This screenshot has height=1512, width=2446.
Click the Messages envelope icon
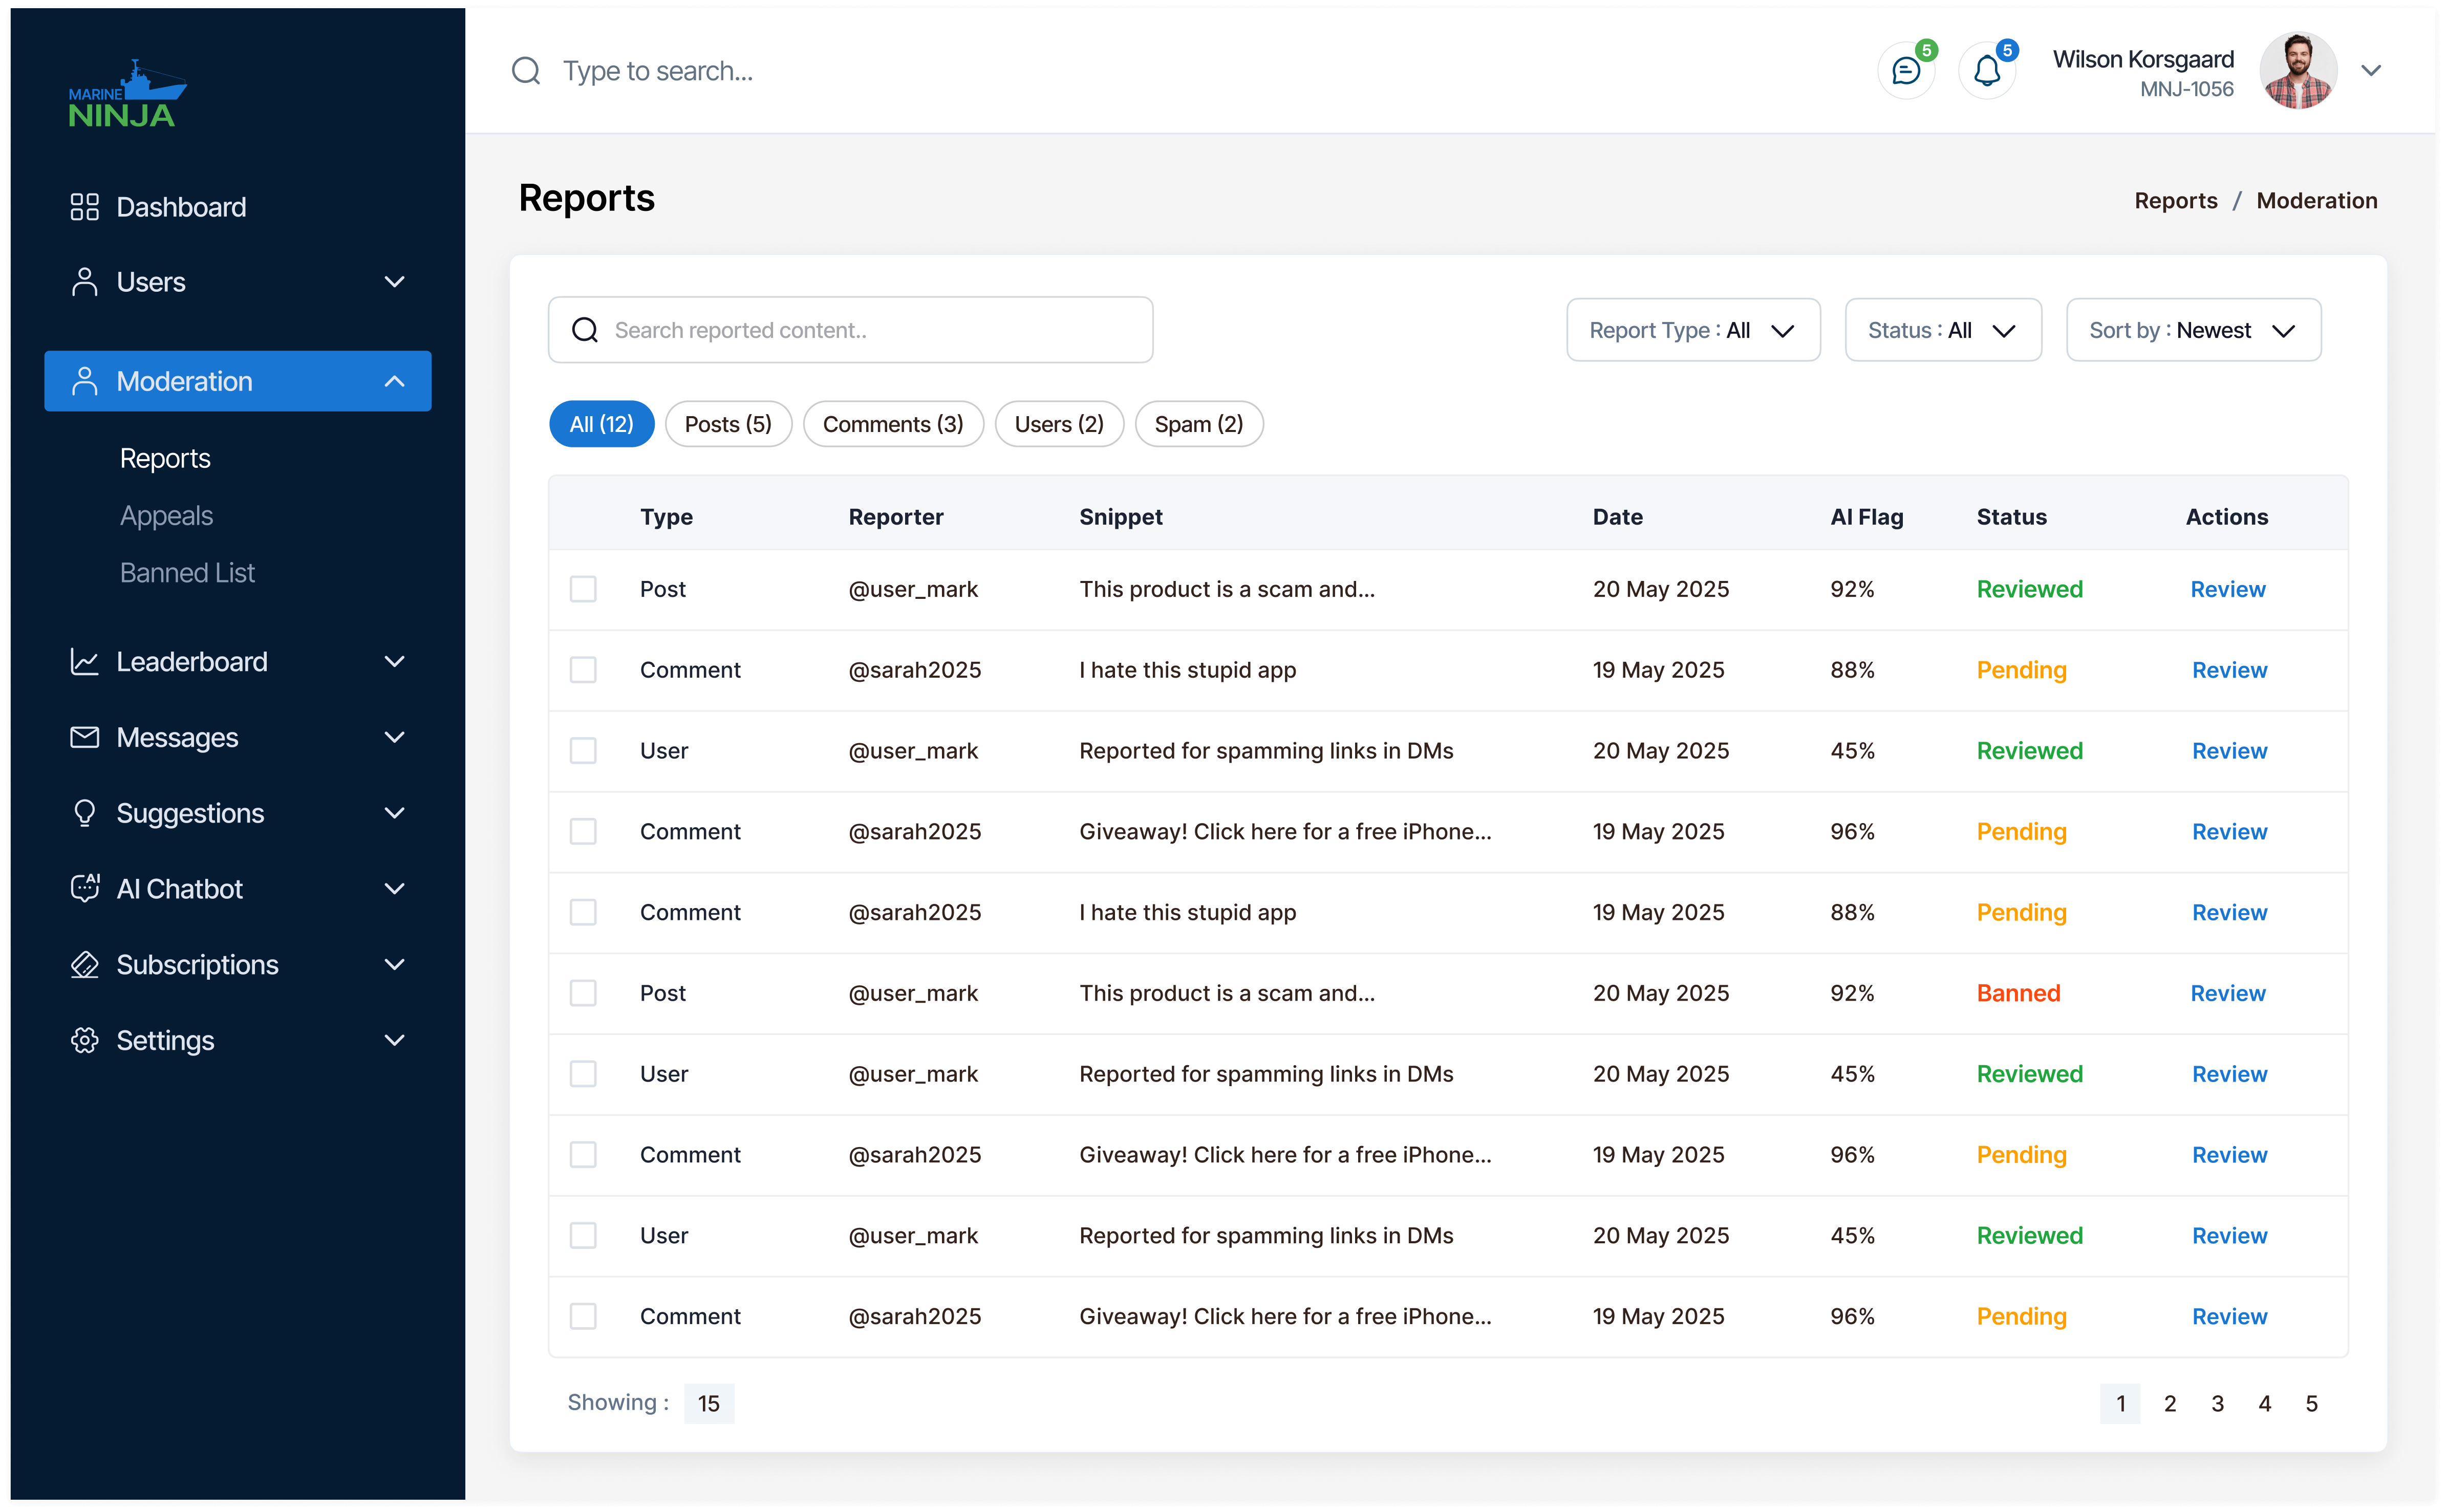click(x=85, y=738)
